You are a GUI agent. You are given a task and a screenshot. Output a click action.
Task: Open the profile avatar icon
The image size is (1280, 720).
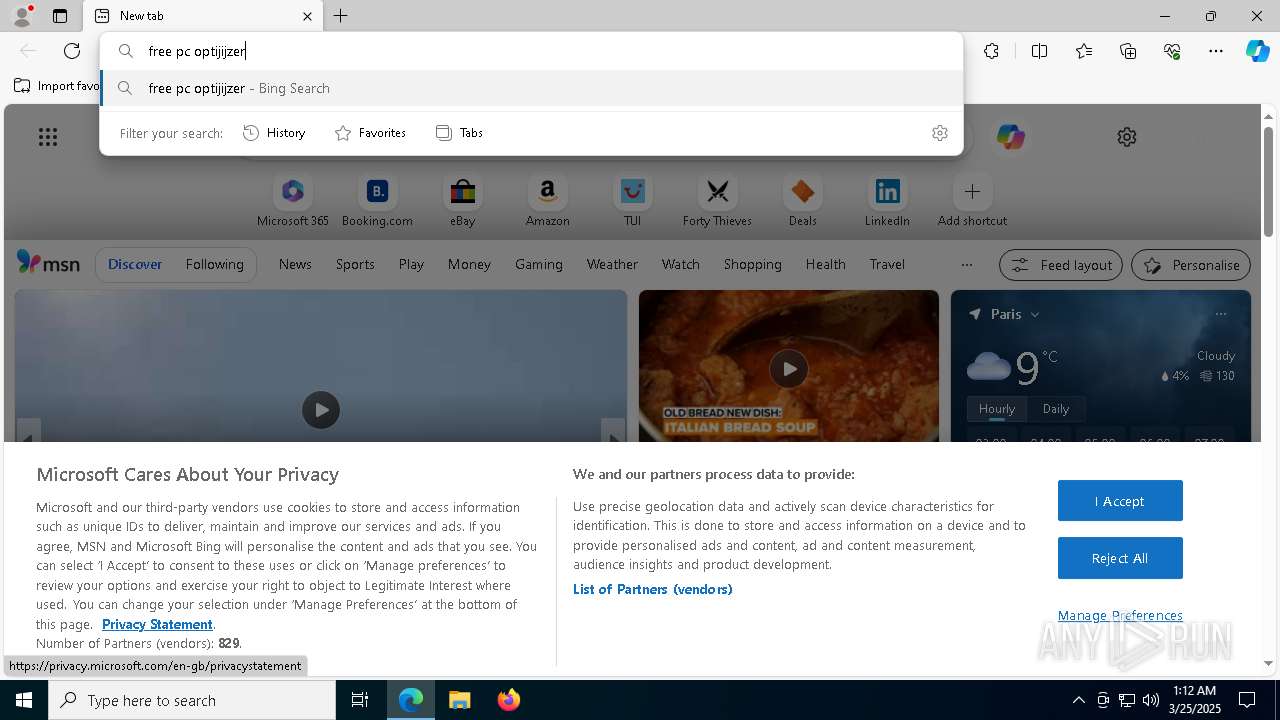point(21,16)
